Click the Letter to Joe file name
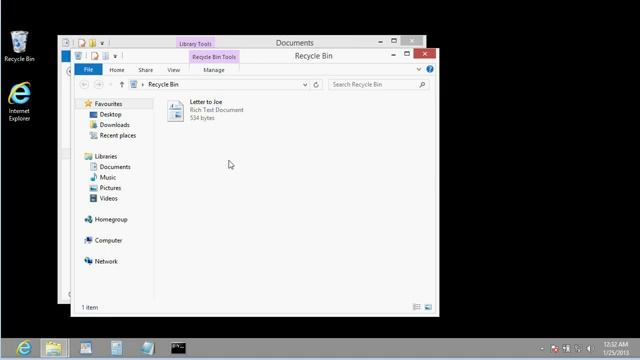Viewport: 640px width, 360px height. [x=206, y=102]
